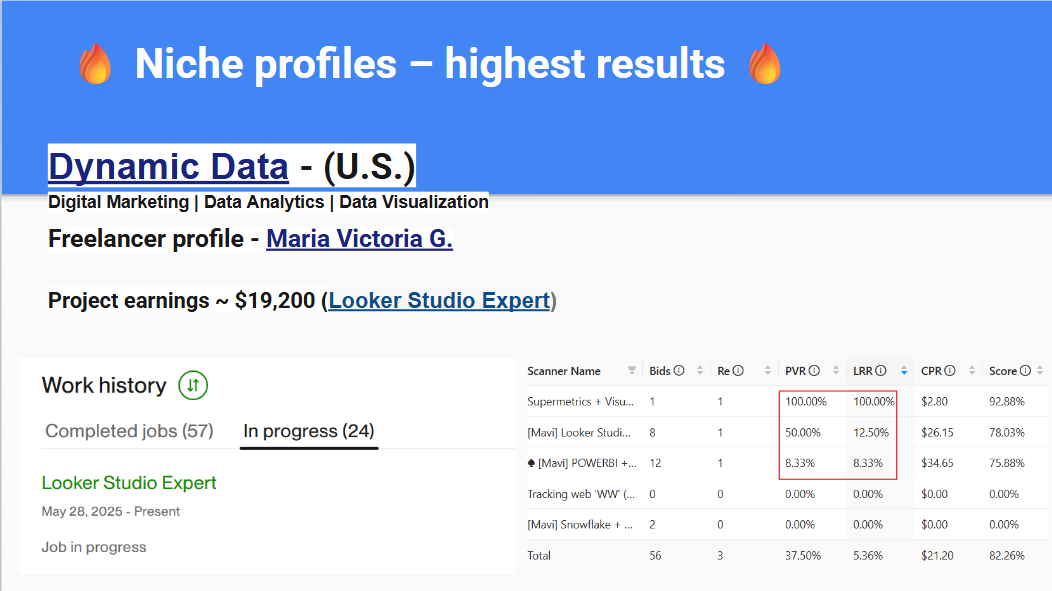Click the LRR column info icon
Screen dimensions: 1052x591
point(881,370)
